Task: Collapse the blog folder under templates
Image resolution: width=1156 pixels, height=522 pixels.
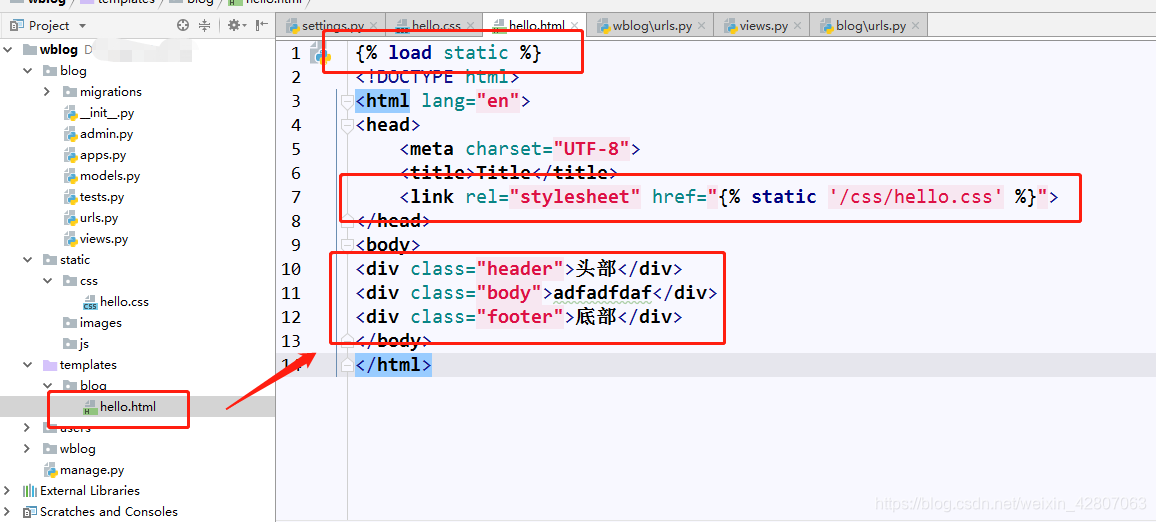Action: tap(47, 386)
